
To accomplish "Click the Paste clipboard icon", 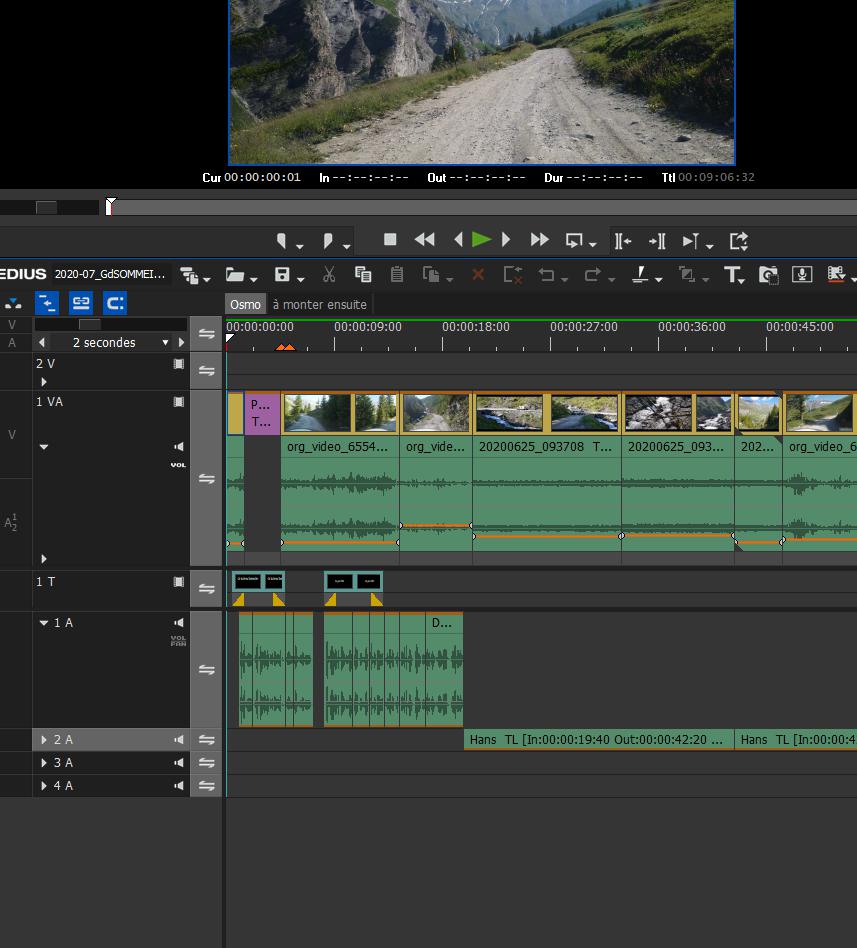I will [397, 275].
